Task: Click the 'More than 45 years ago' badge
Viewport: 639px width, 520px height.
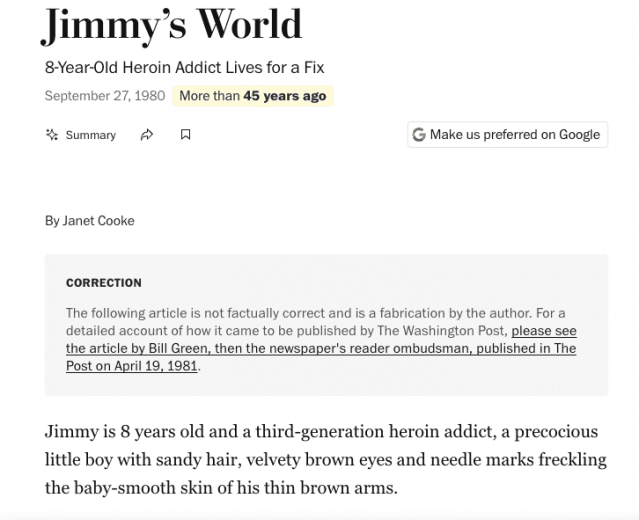Action: coord(252,96)
